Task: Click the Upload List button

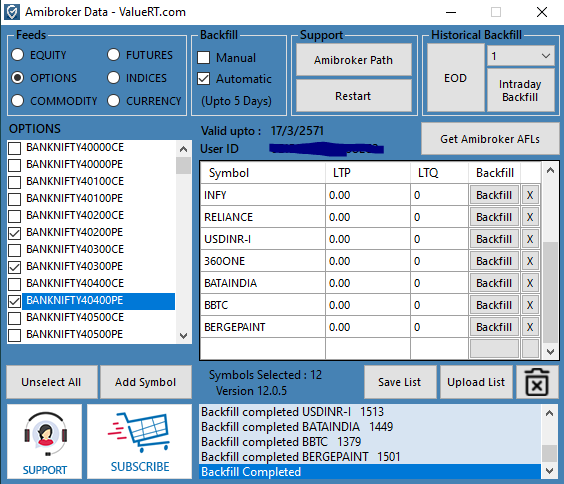Action: (x=476, y=382)
